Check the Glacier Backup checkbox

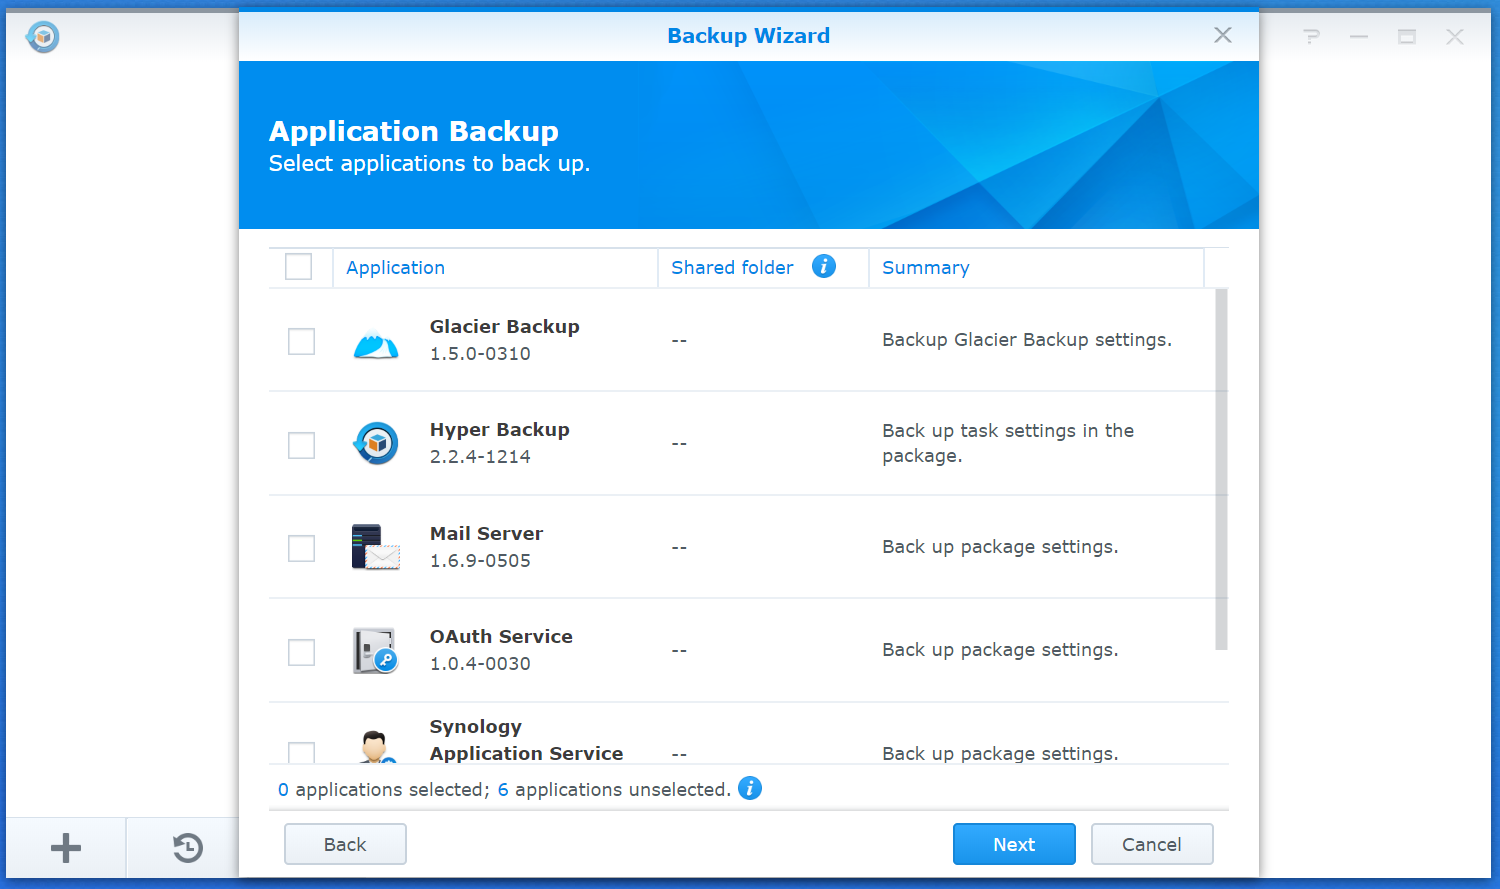tap(301, 342)
